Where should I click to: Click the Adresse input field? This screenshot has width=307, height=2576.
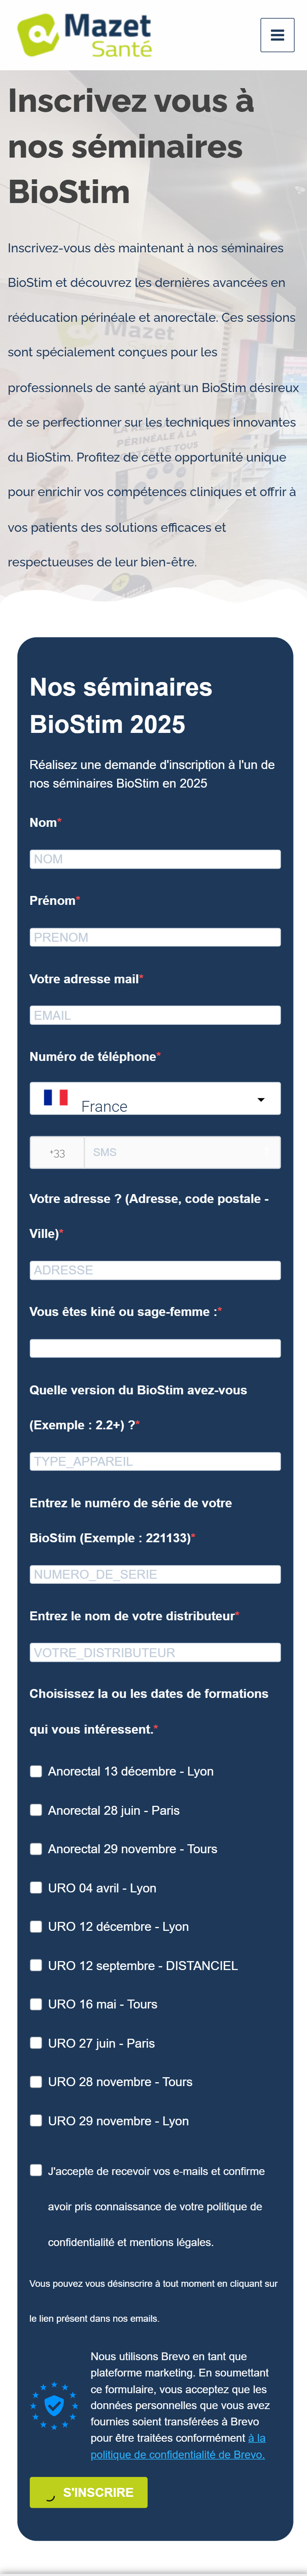155,1270
